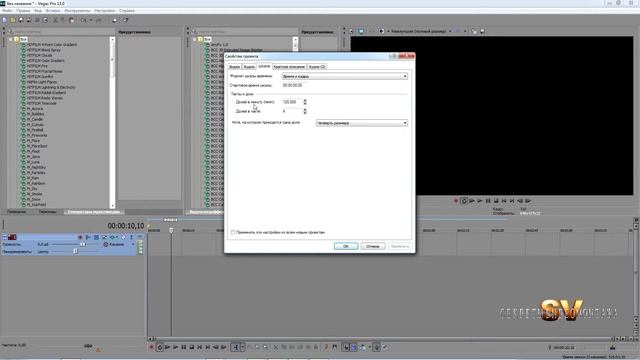Click the Open project folder icon
Image resolution: width=640 pixels, height=360 pixels.
pos(13,20)
